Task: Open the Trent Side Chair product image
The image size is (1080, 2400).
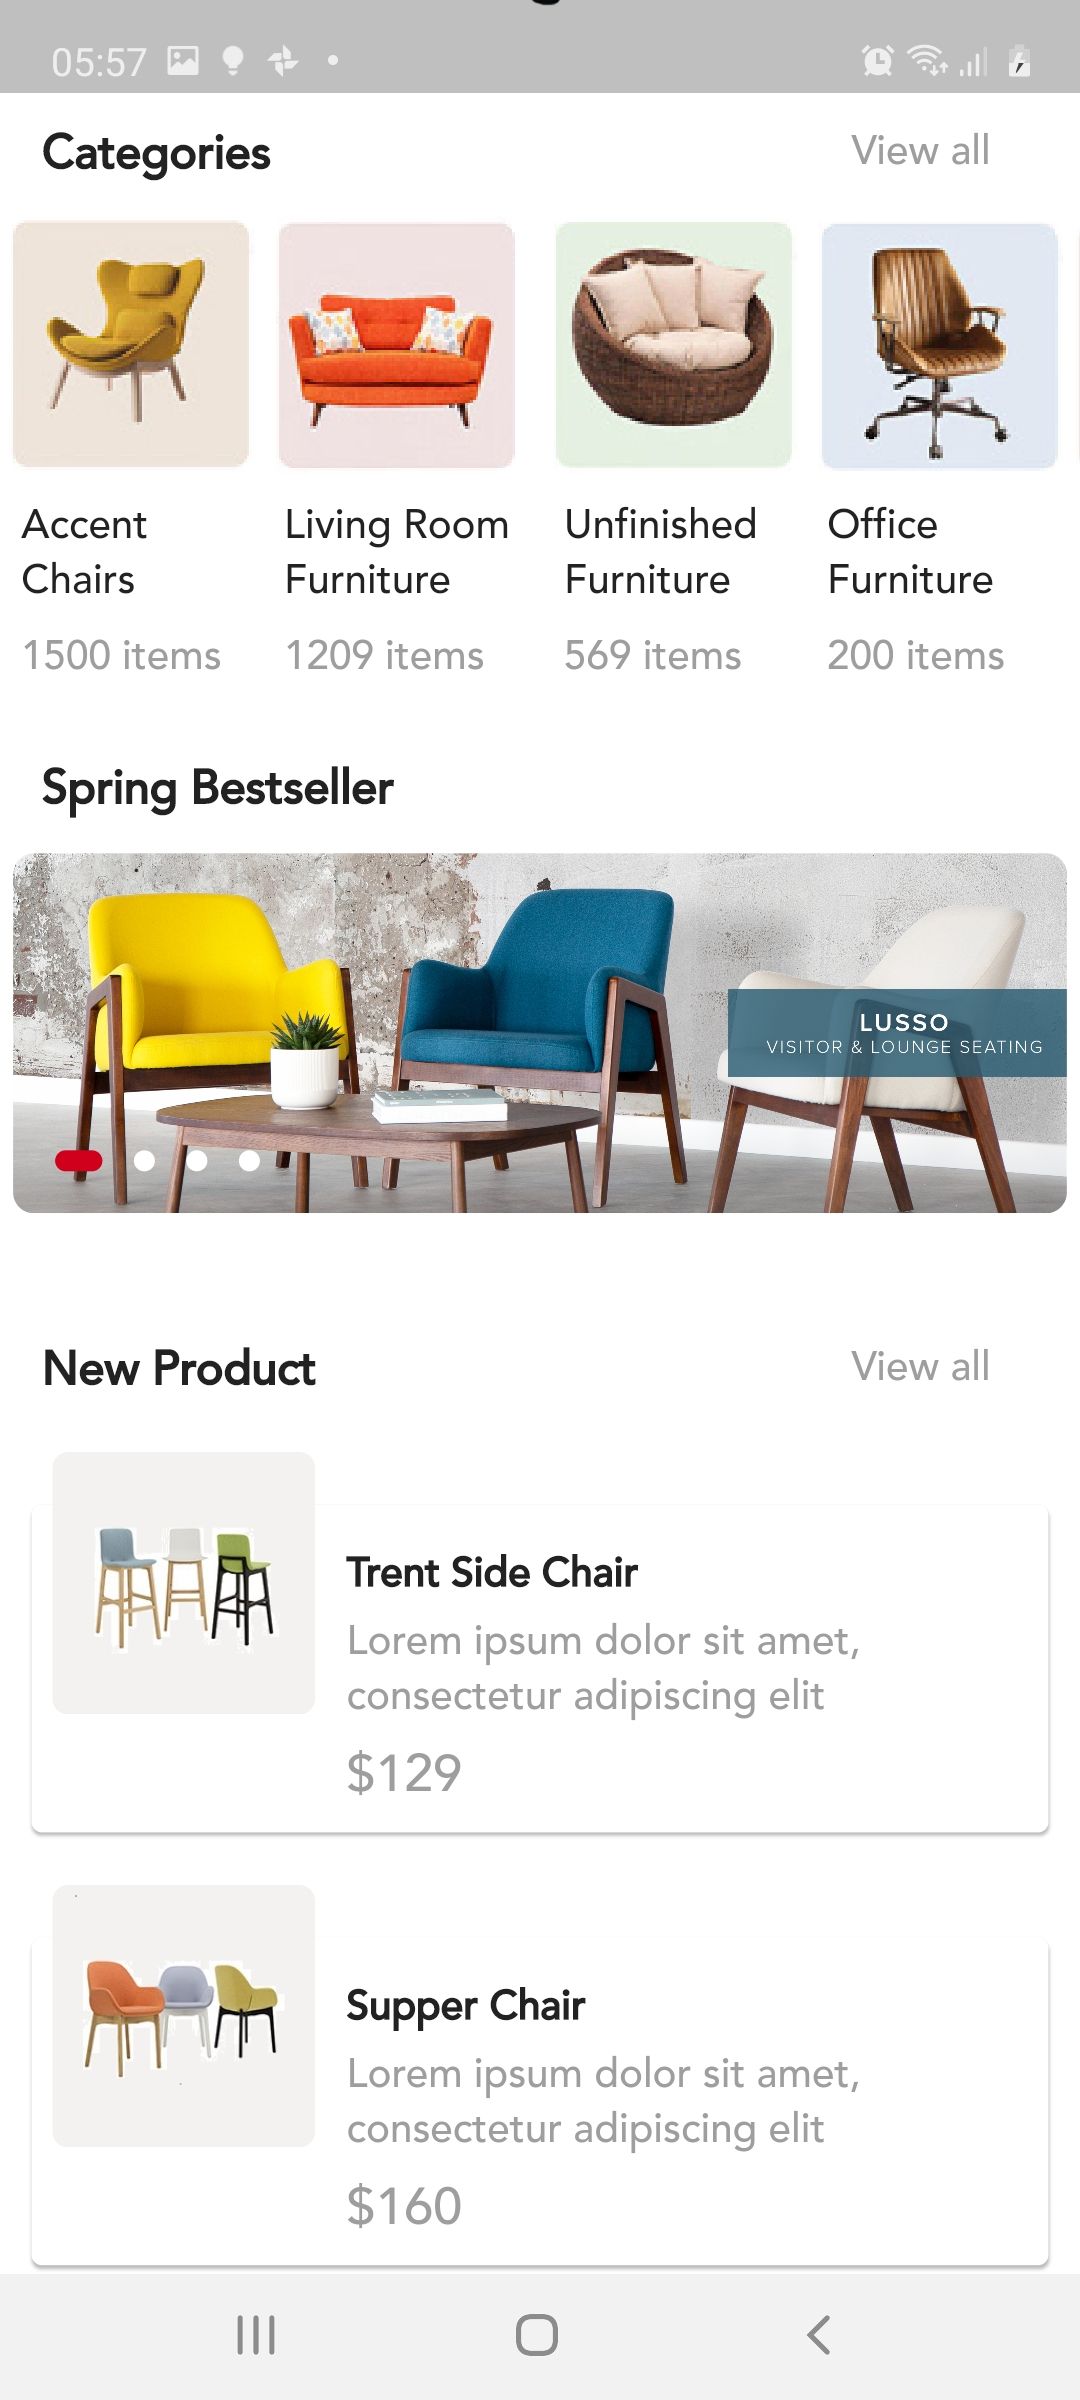Action: (184, 1583)
